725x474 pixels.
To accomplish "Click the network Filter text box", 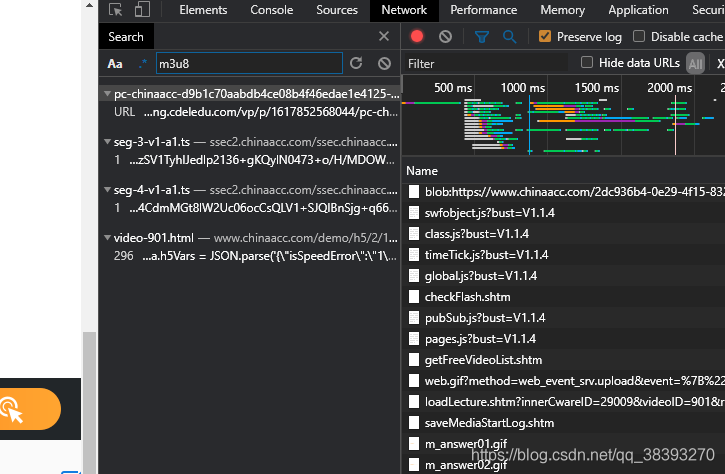I will pos(486,63).
